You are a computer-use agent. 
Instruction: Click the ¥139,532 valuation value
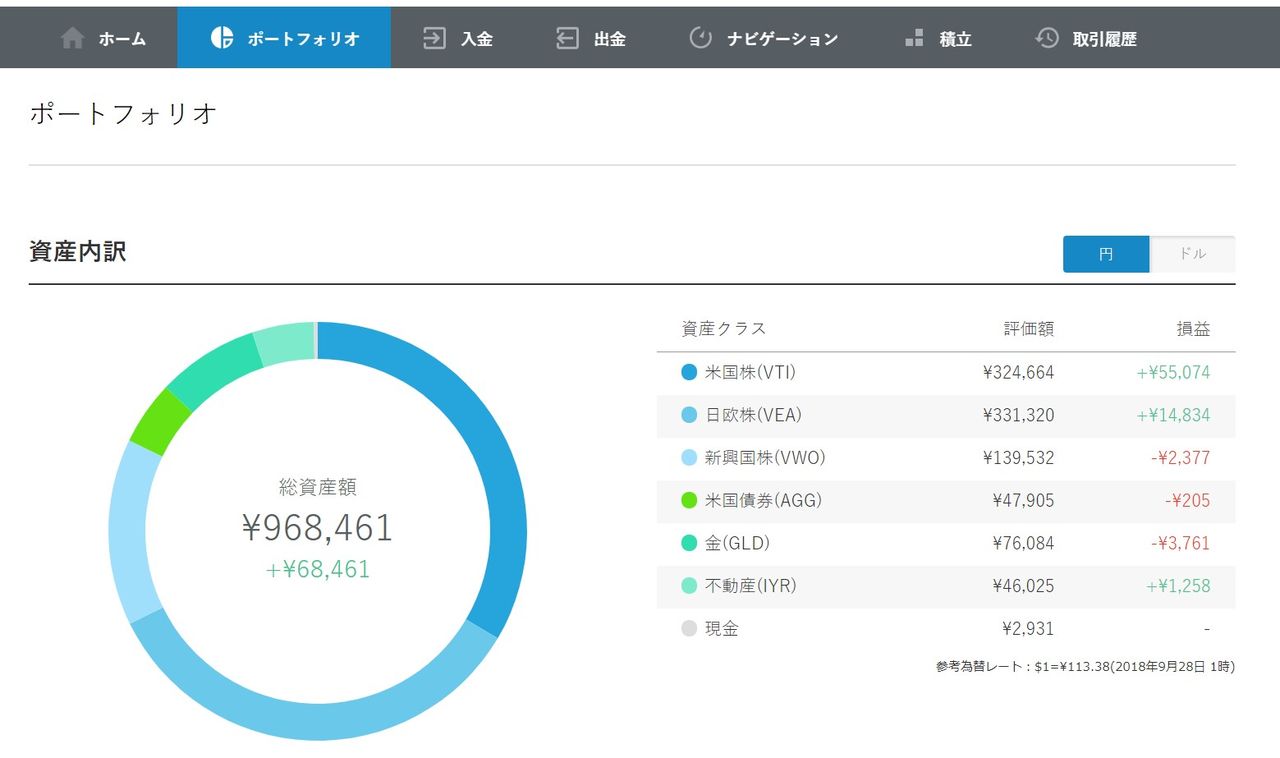pyautogui.click(x=1018, y=458)
